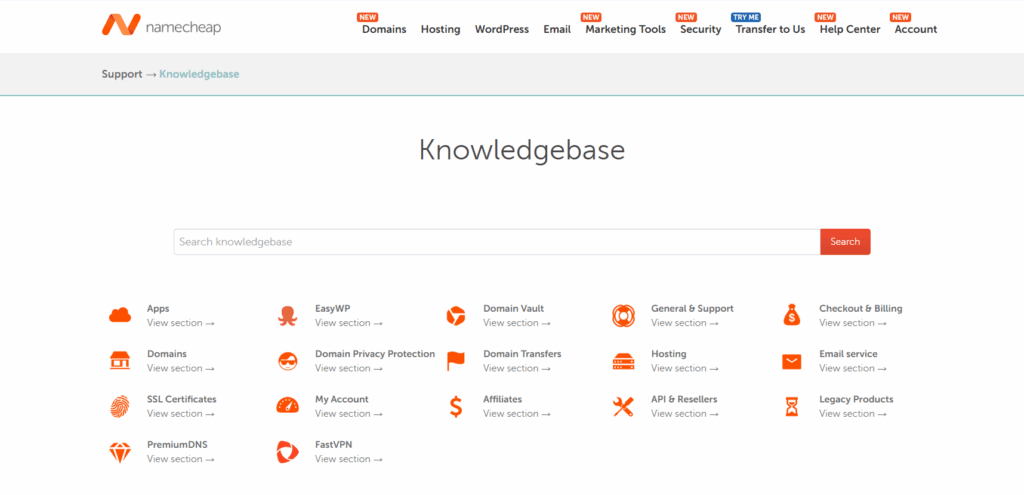Open the Checkout & Billing money bag icon
Image resolution: width=1024 pixels, height=495 pixels.
[792, 315]
